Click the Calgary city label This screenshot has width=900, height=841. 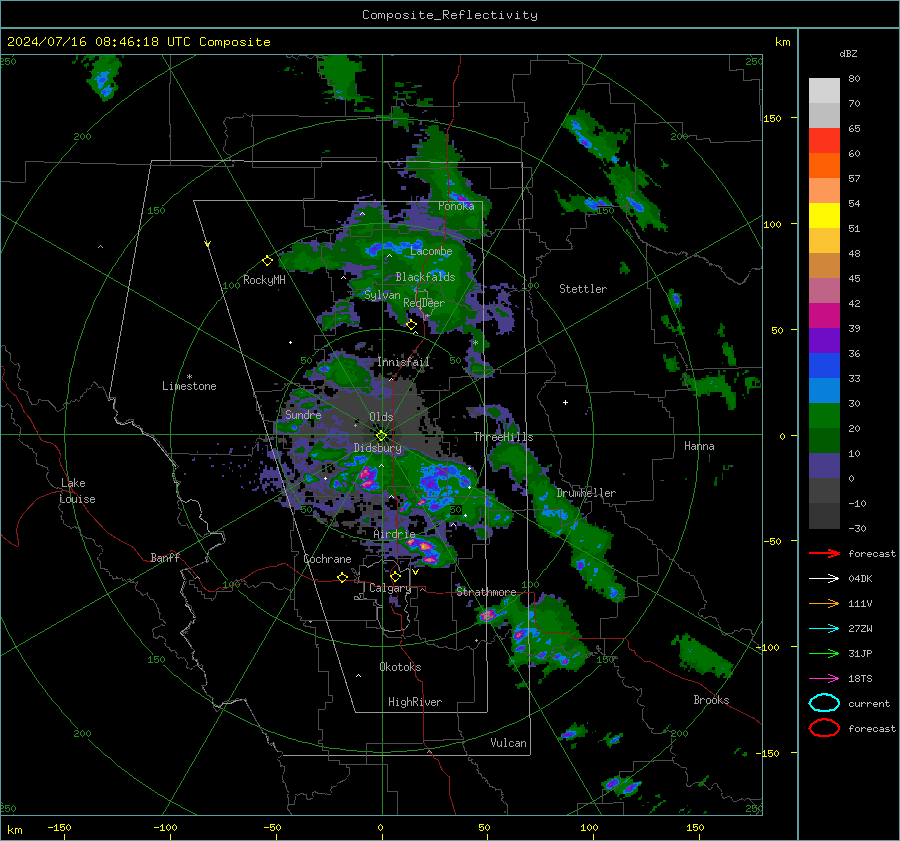coord(390,588)
